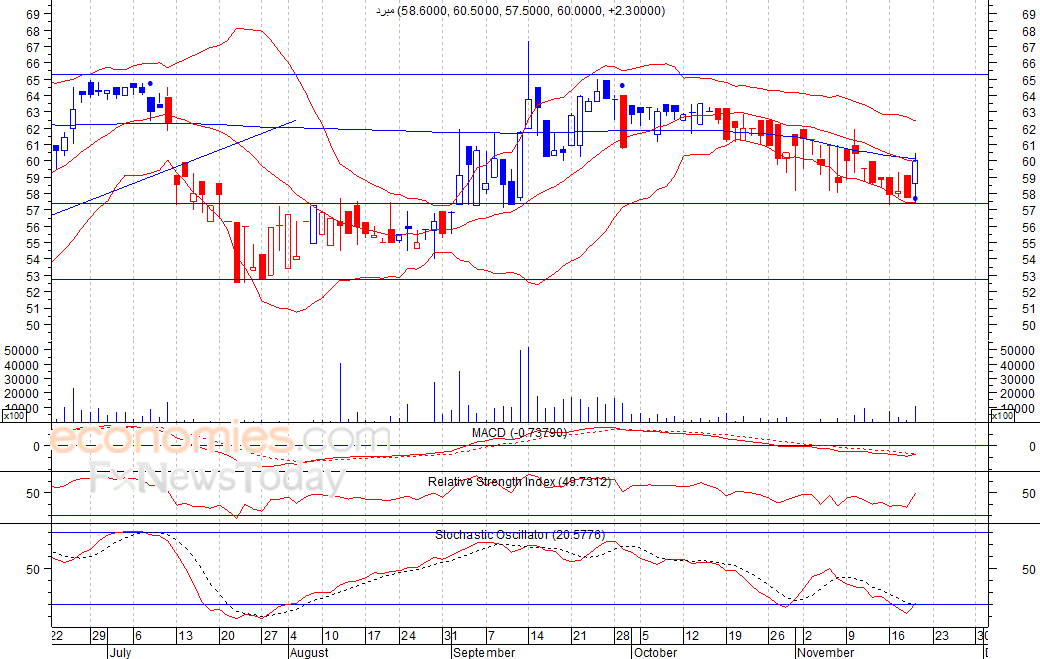Click the date label 22 on the time axis
Image resolution: width=1040 pixels, height=659 pixels.
coord(57,636)
